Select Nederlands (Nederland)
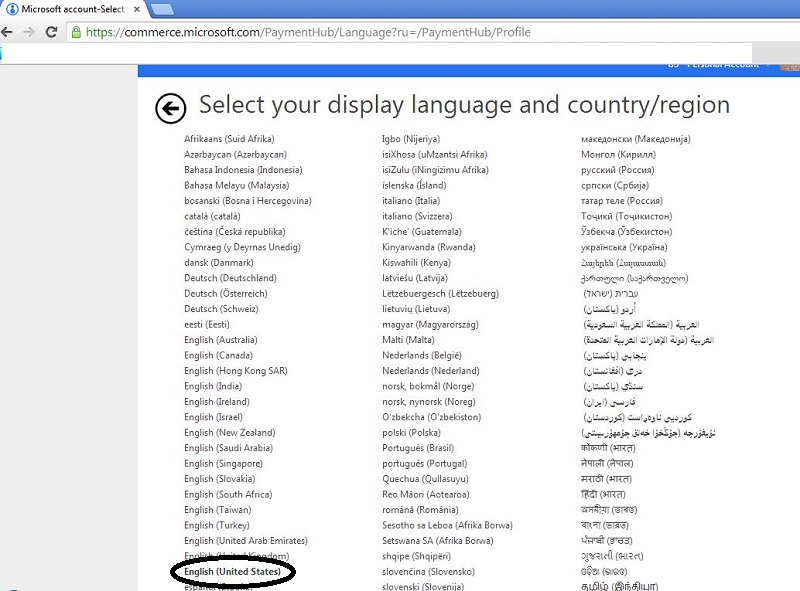Image resolution: width=800 pixels, height=591 pixels. coord(431,371)
